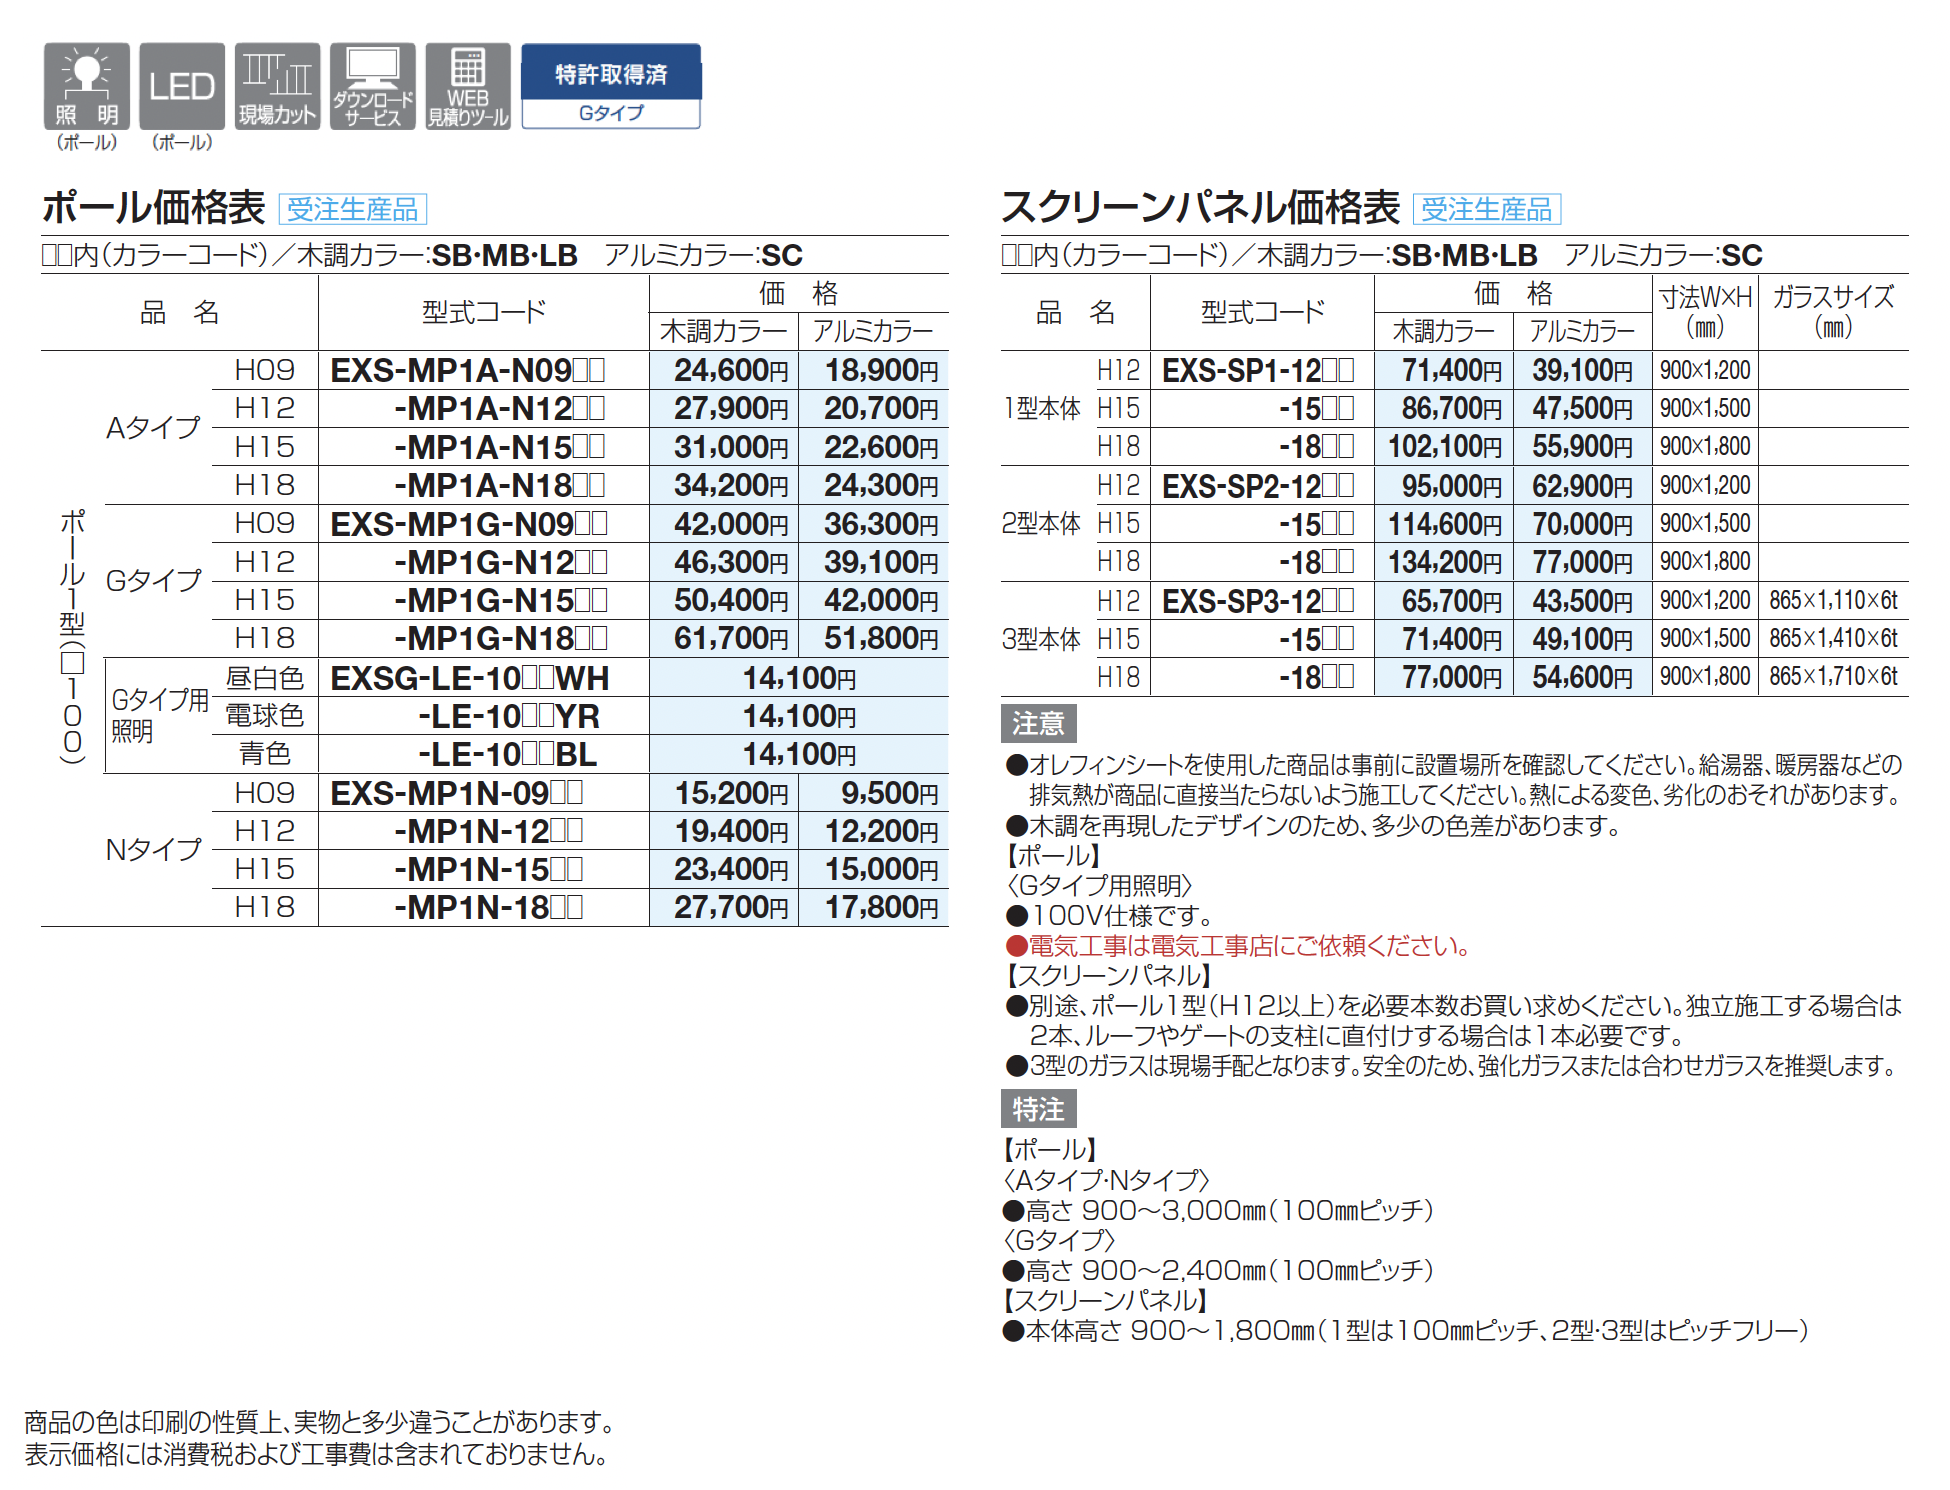The width and height of the screenshot is (1950, 1490).
Task: Click the red 電気工事は電気工事店にご依頼ください notice
Action: point(1238,946)
